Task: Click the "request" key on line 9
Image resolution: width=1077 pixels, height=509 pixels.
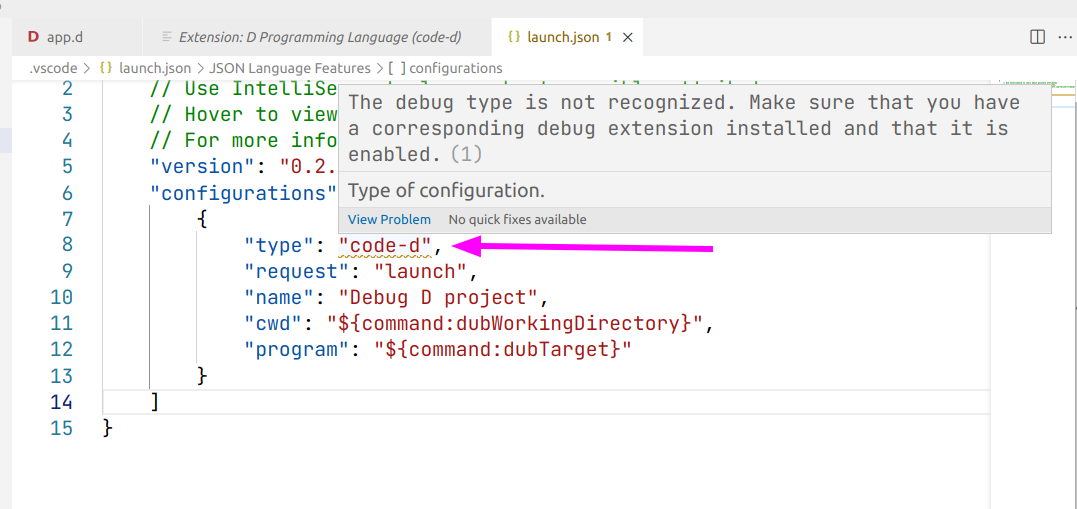Action: click(297, 271)
